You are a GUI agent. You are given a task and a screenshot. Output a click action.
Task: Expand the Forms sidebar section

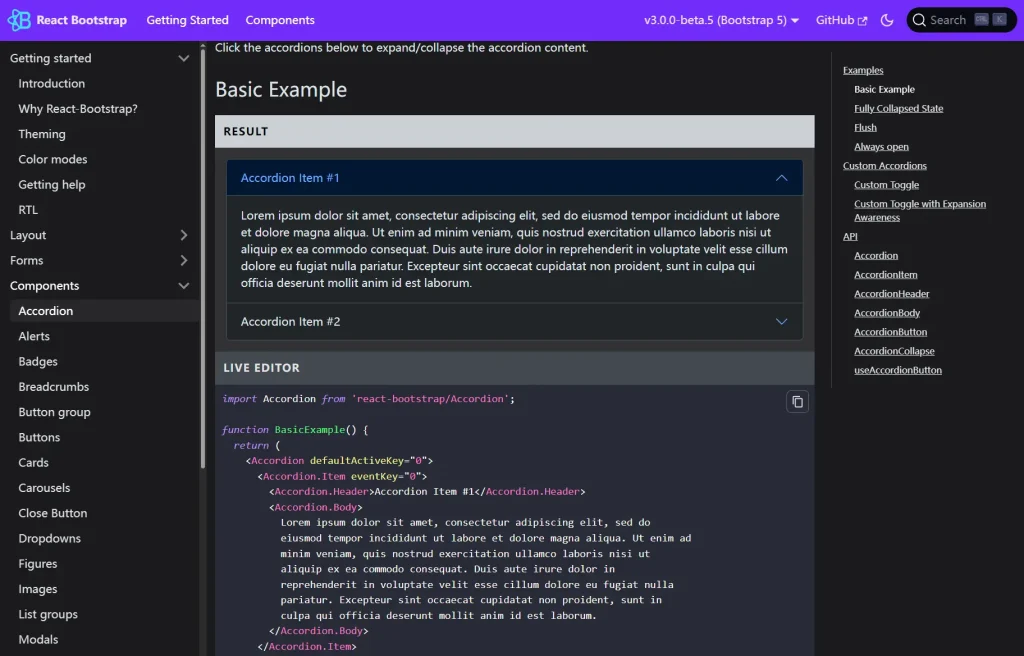point(184,260)
